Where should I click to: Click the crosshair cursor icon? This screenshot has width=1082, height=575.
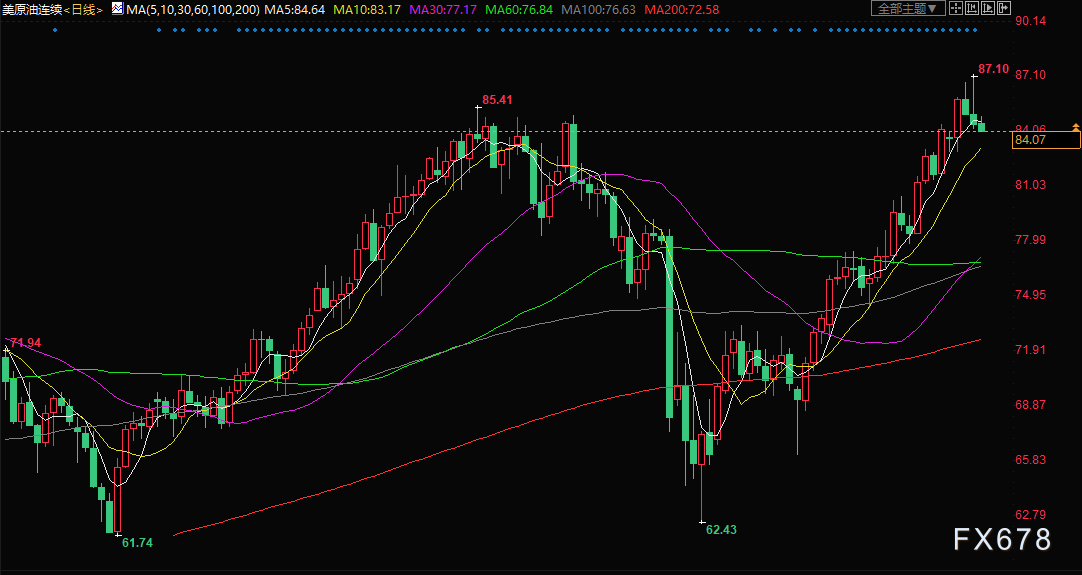click(956, 8)
